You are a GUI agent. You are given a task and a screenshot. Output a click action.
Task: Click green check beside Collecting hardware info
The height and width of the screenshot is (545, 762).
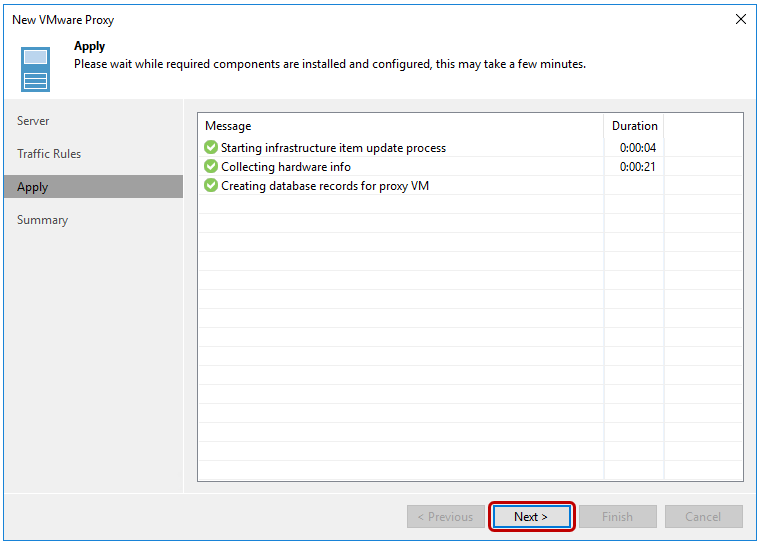click(211, 166)
